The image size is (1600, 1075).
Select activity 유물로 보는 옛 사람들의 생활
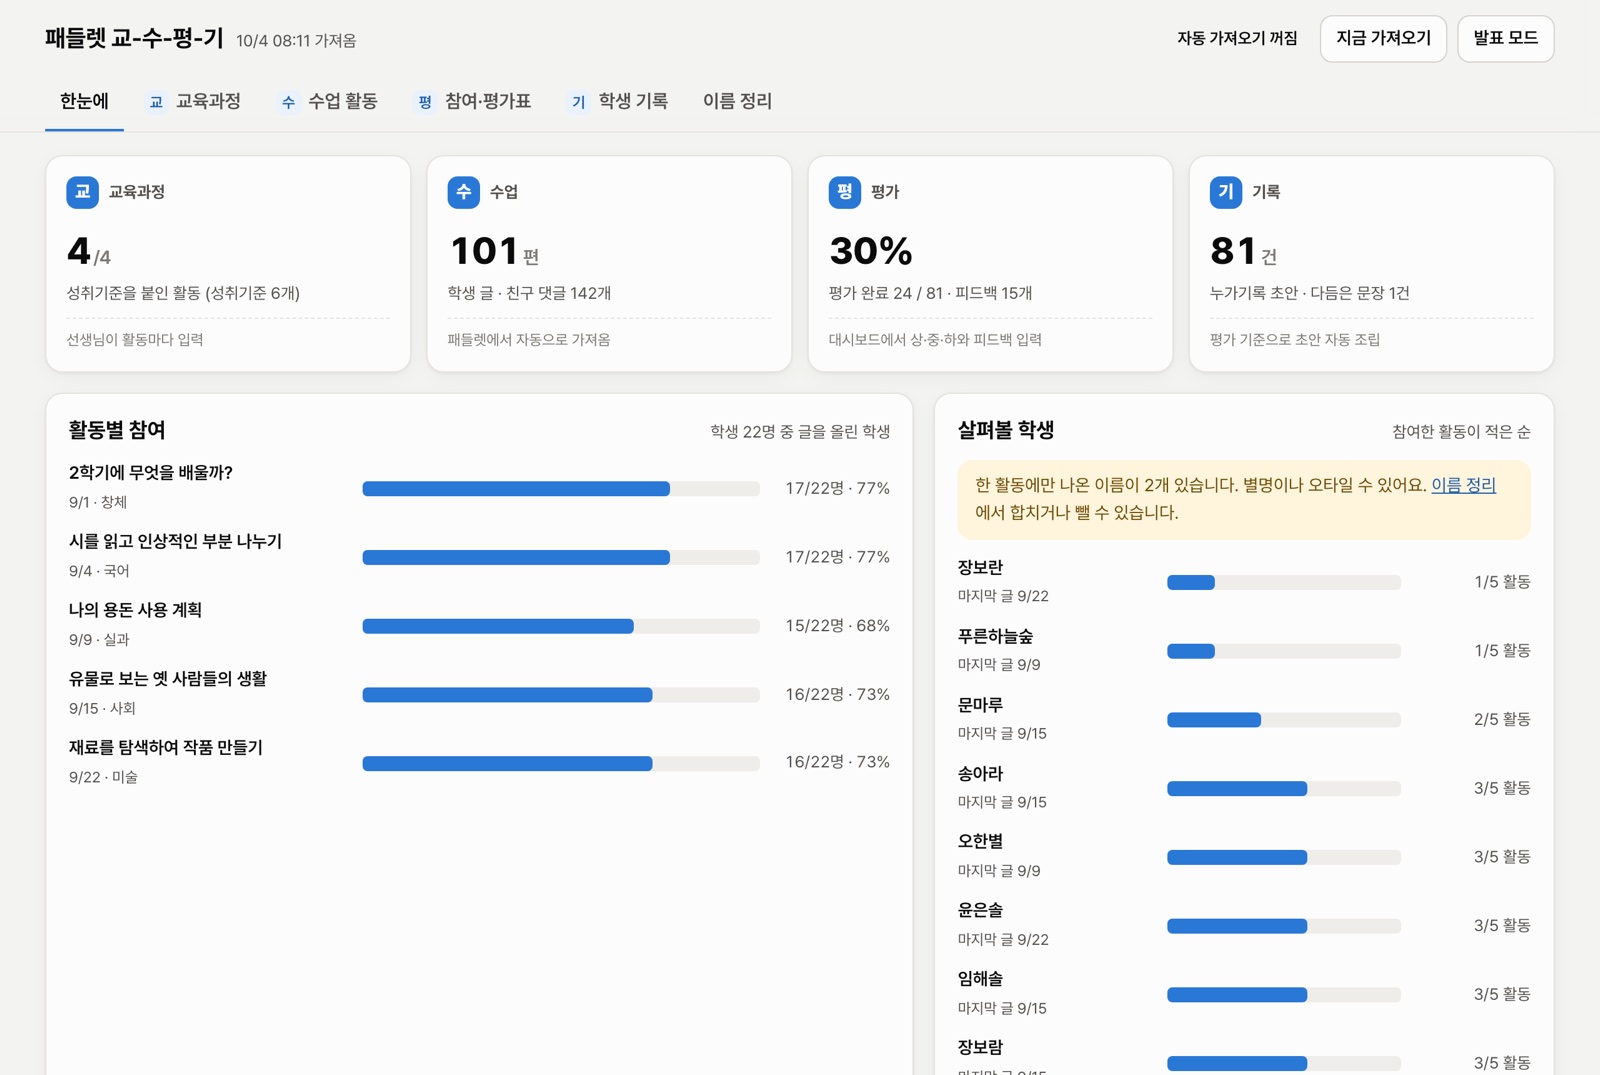pyautogui.click(x=168, y=678)
